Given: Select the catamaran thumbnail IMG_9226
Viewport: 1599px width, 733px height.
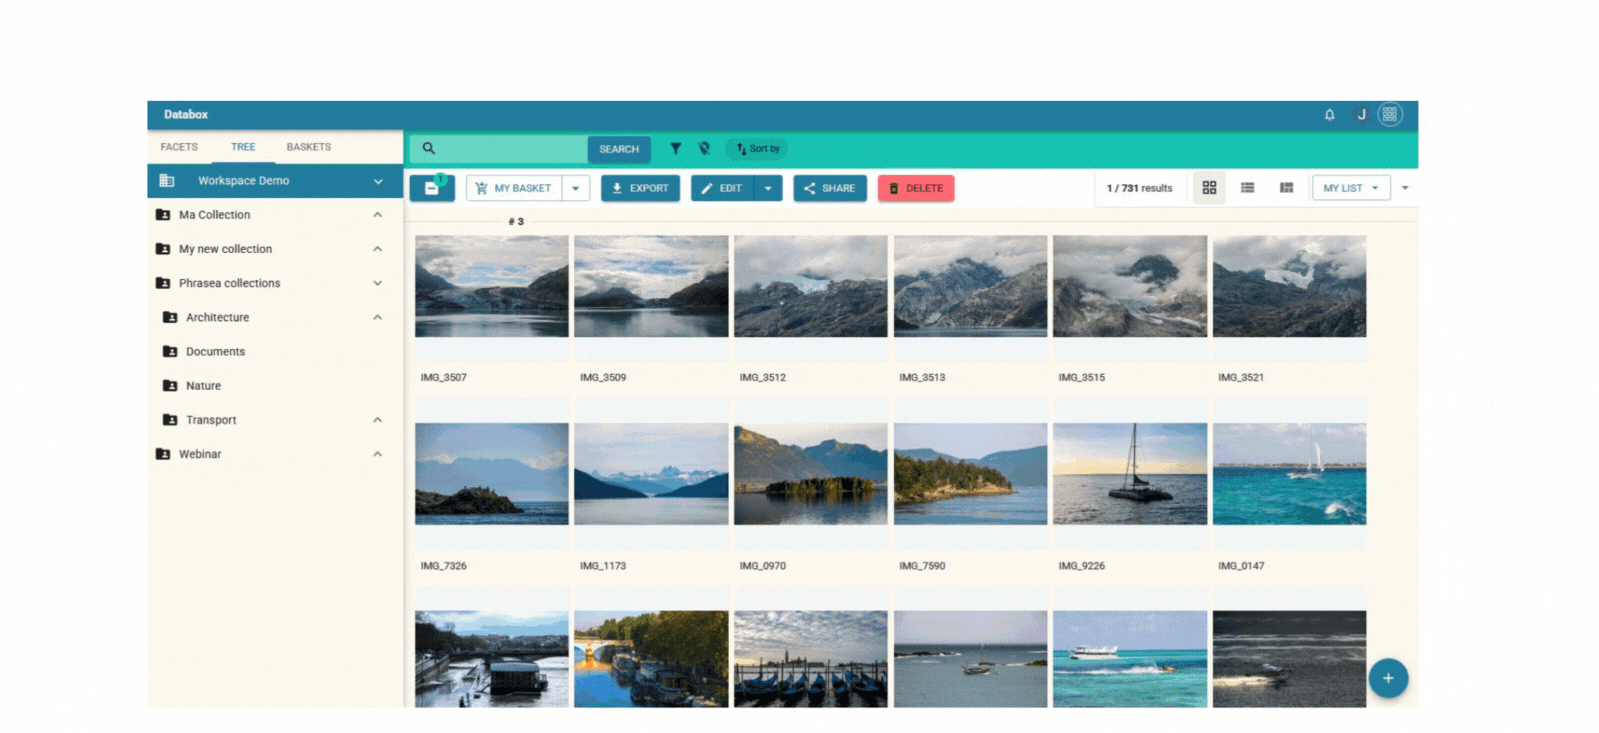Looking at the screenshot, I should pyautogui.click(x=1130, y=474).
